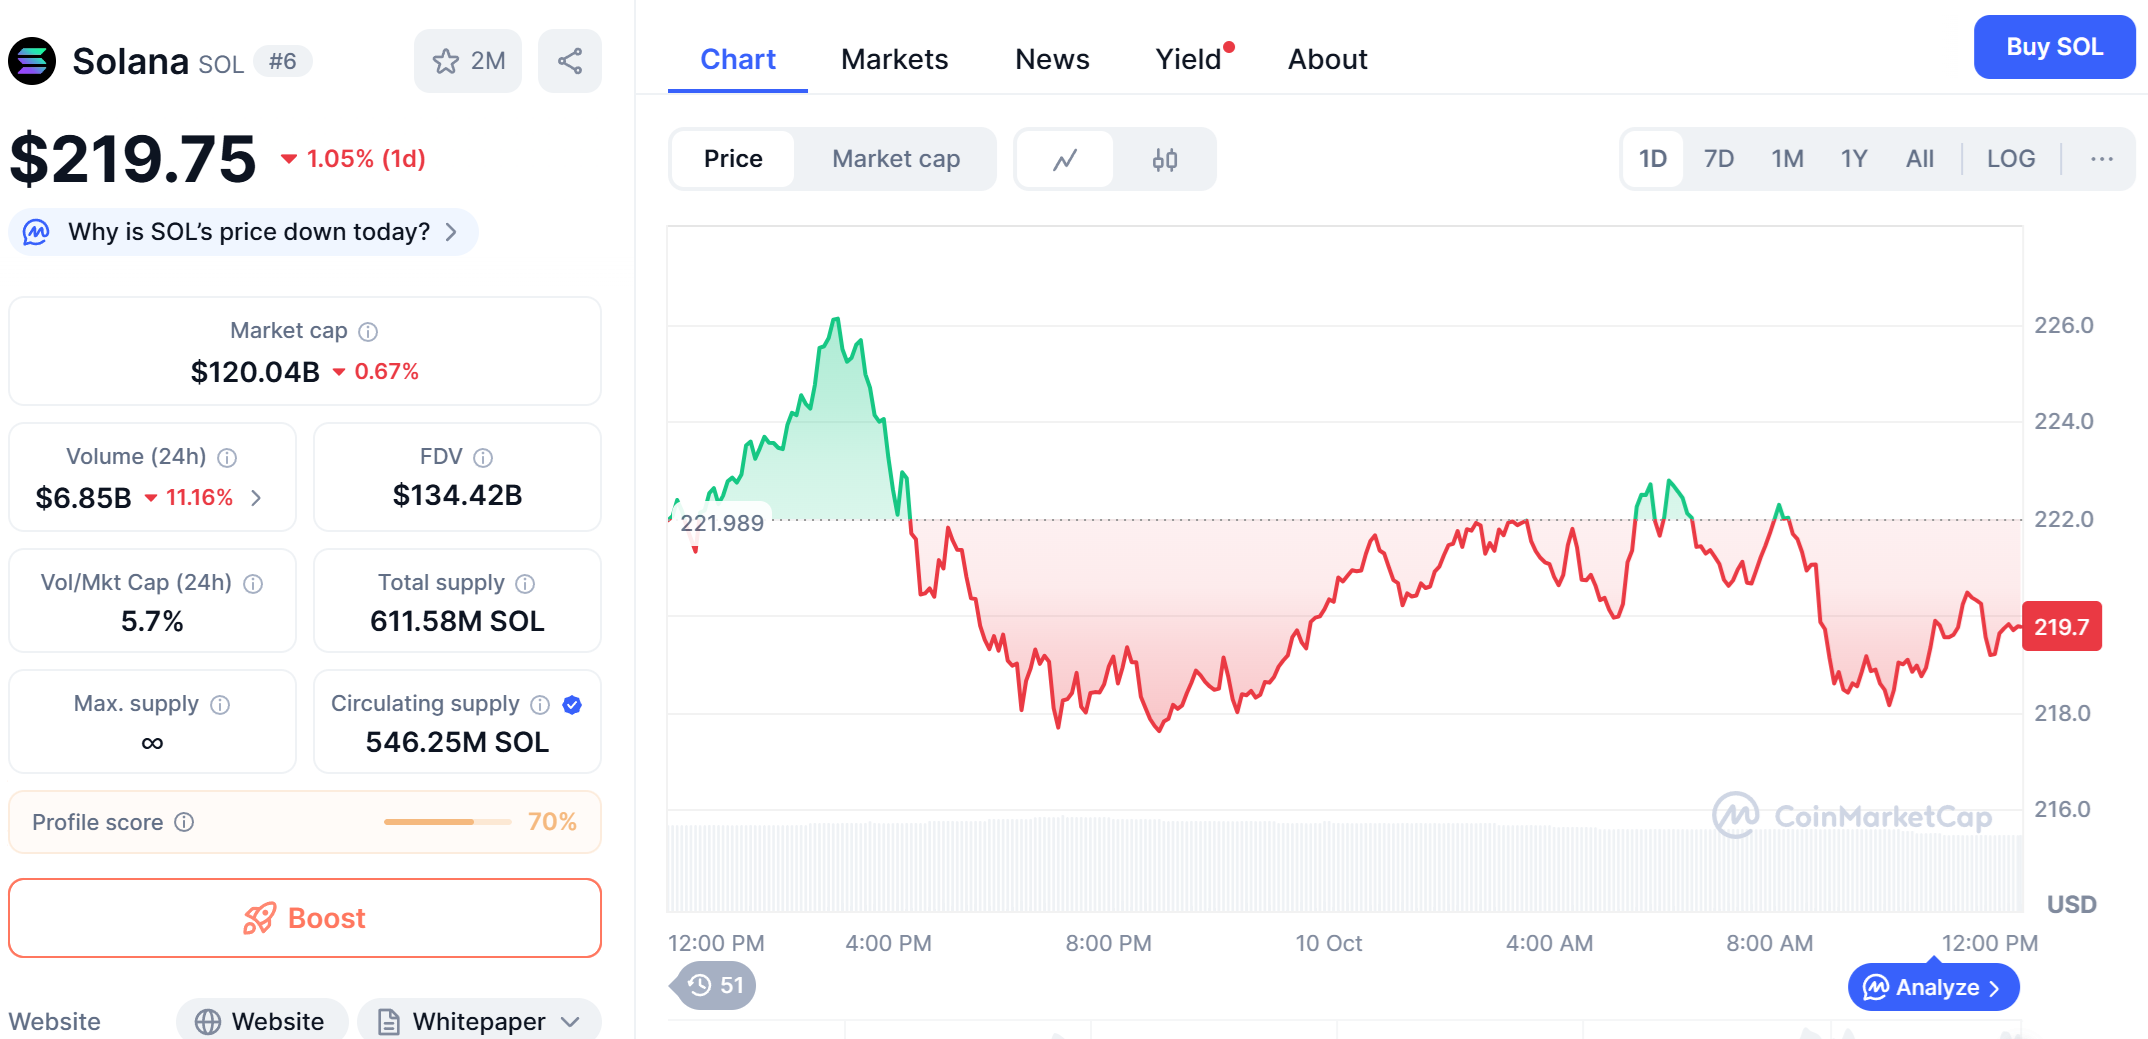Select the 7D time range
The width and height of the screenshot is (2148, 1039).
click(1718, 159)
